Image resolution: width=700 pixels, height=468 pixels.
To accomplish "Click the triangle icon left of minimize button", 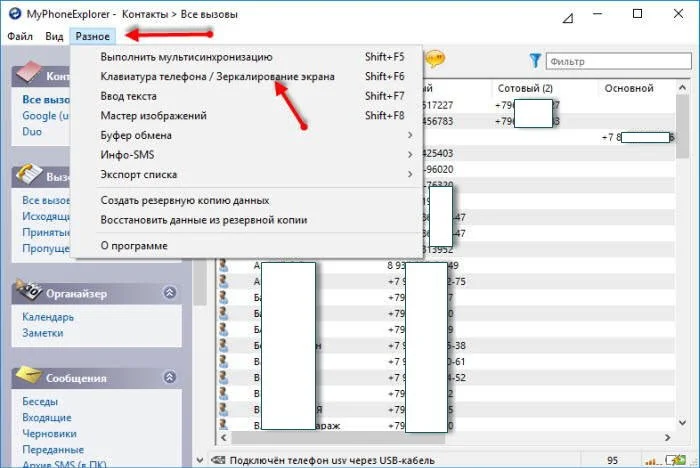I will point(567,18).
